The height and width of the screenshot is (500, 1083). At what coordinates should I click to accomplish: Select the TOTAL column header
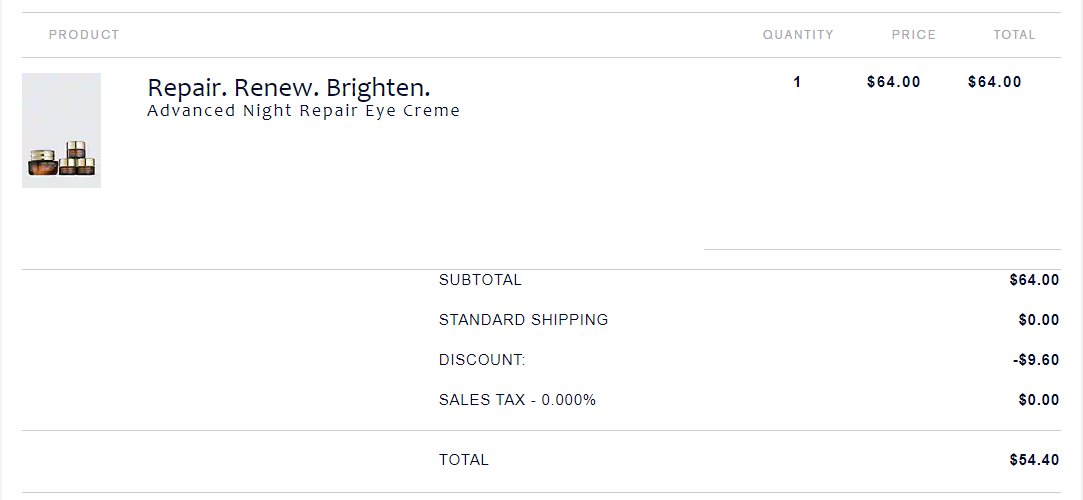(1014, 35)
